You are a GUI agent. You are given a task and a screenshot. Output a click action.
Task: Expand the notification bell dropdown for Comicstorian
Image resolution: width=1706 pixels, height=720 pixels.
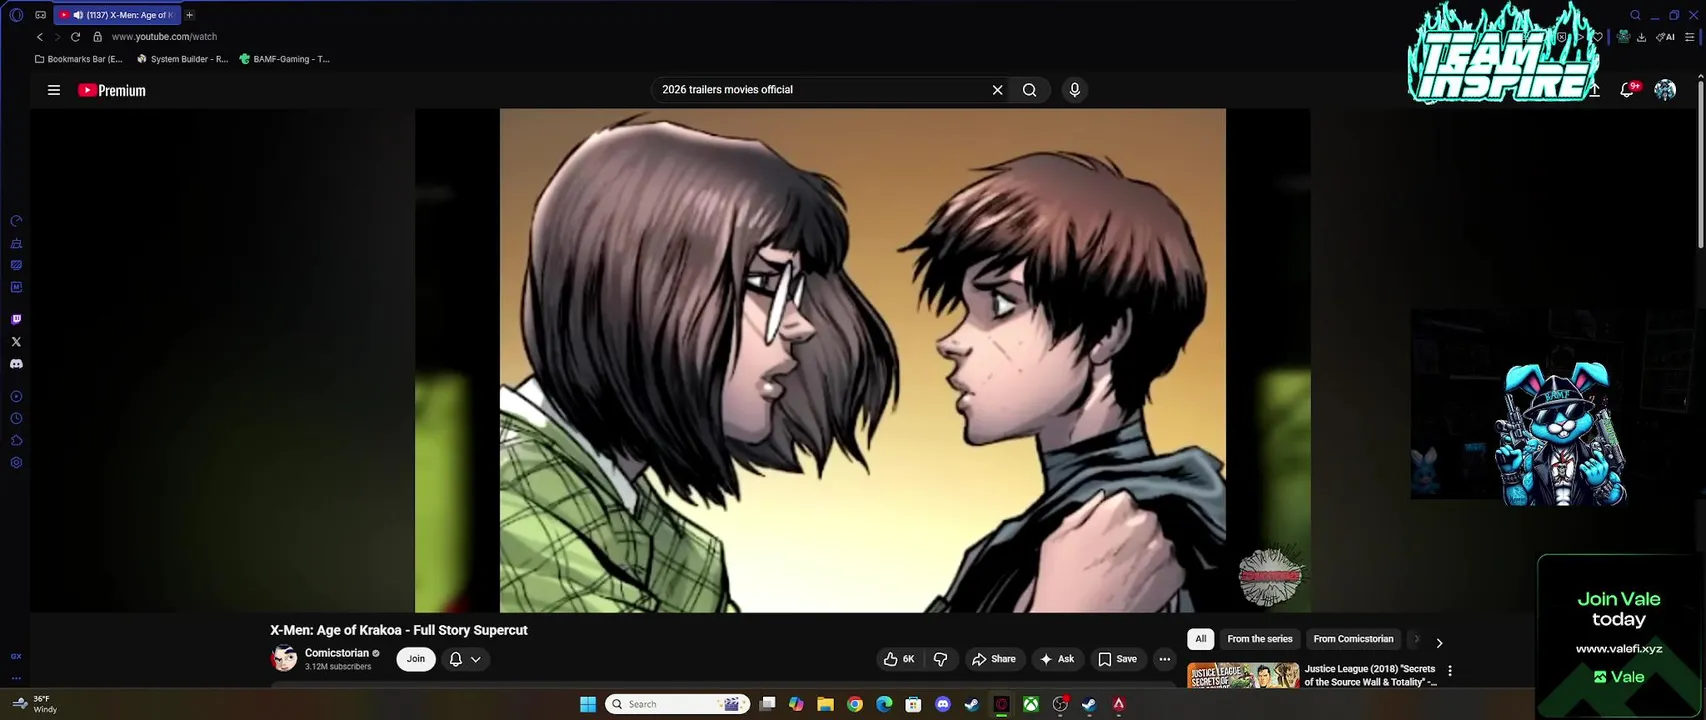tap(465, 659)
